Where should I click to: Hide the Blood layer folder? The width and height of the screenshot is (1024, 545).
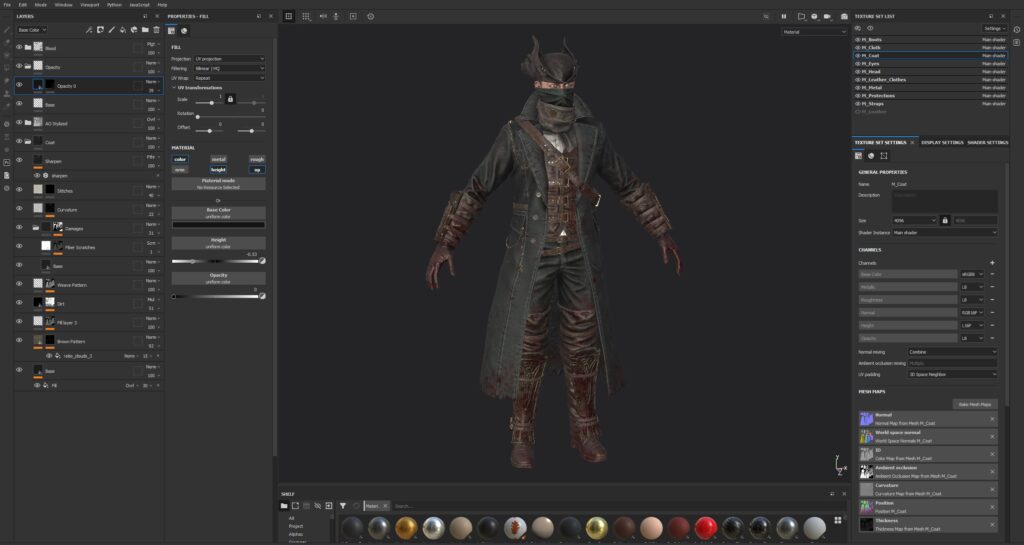[x=19, y=47]
